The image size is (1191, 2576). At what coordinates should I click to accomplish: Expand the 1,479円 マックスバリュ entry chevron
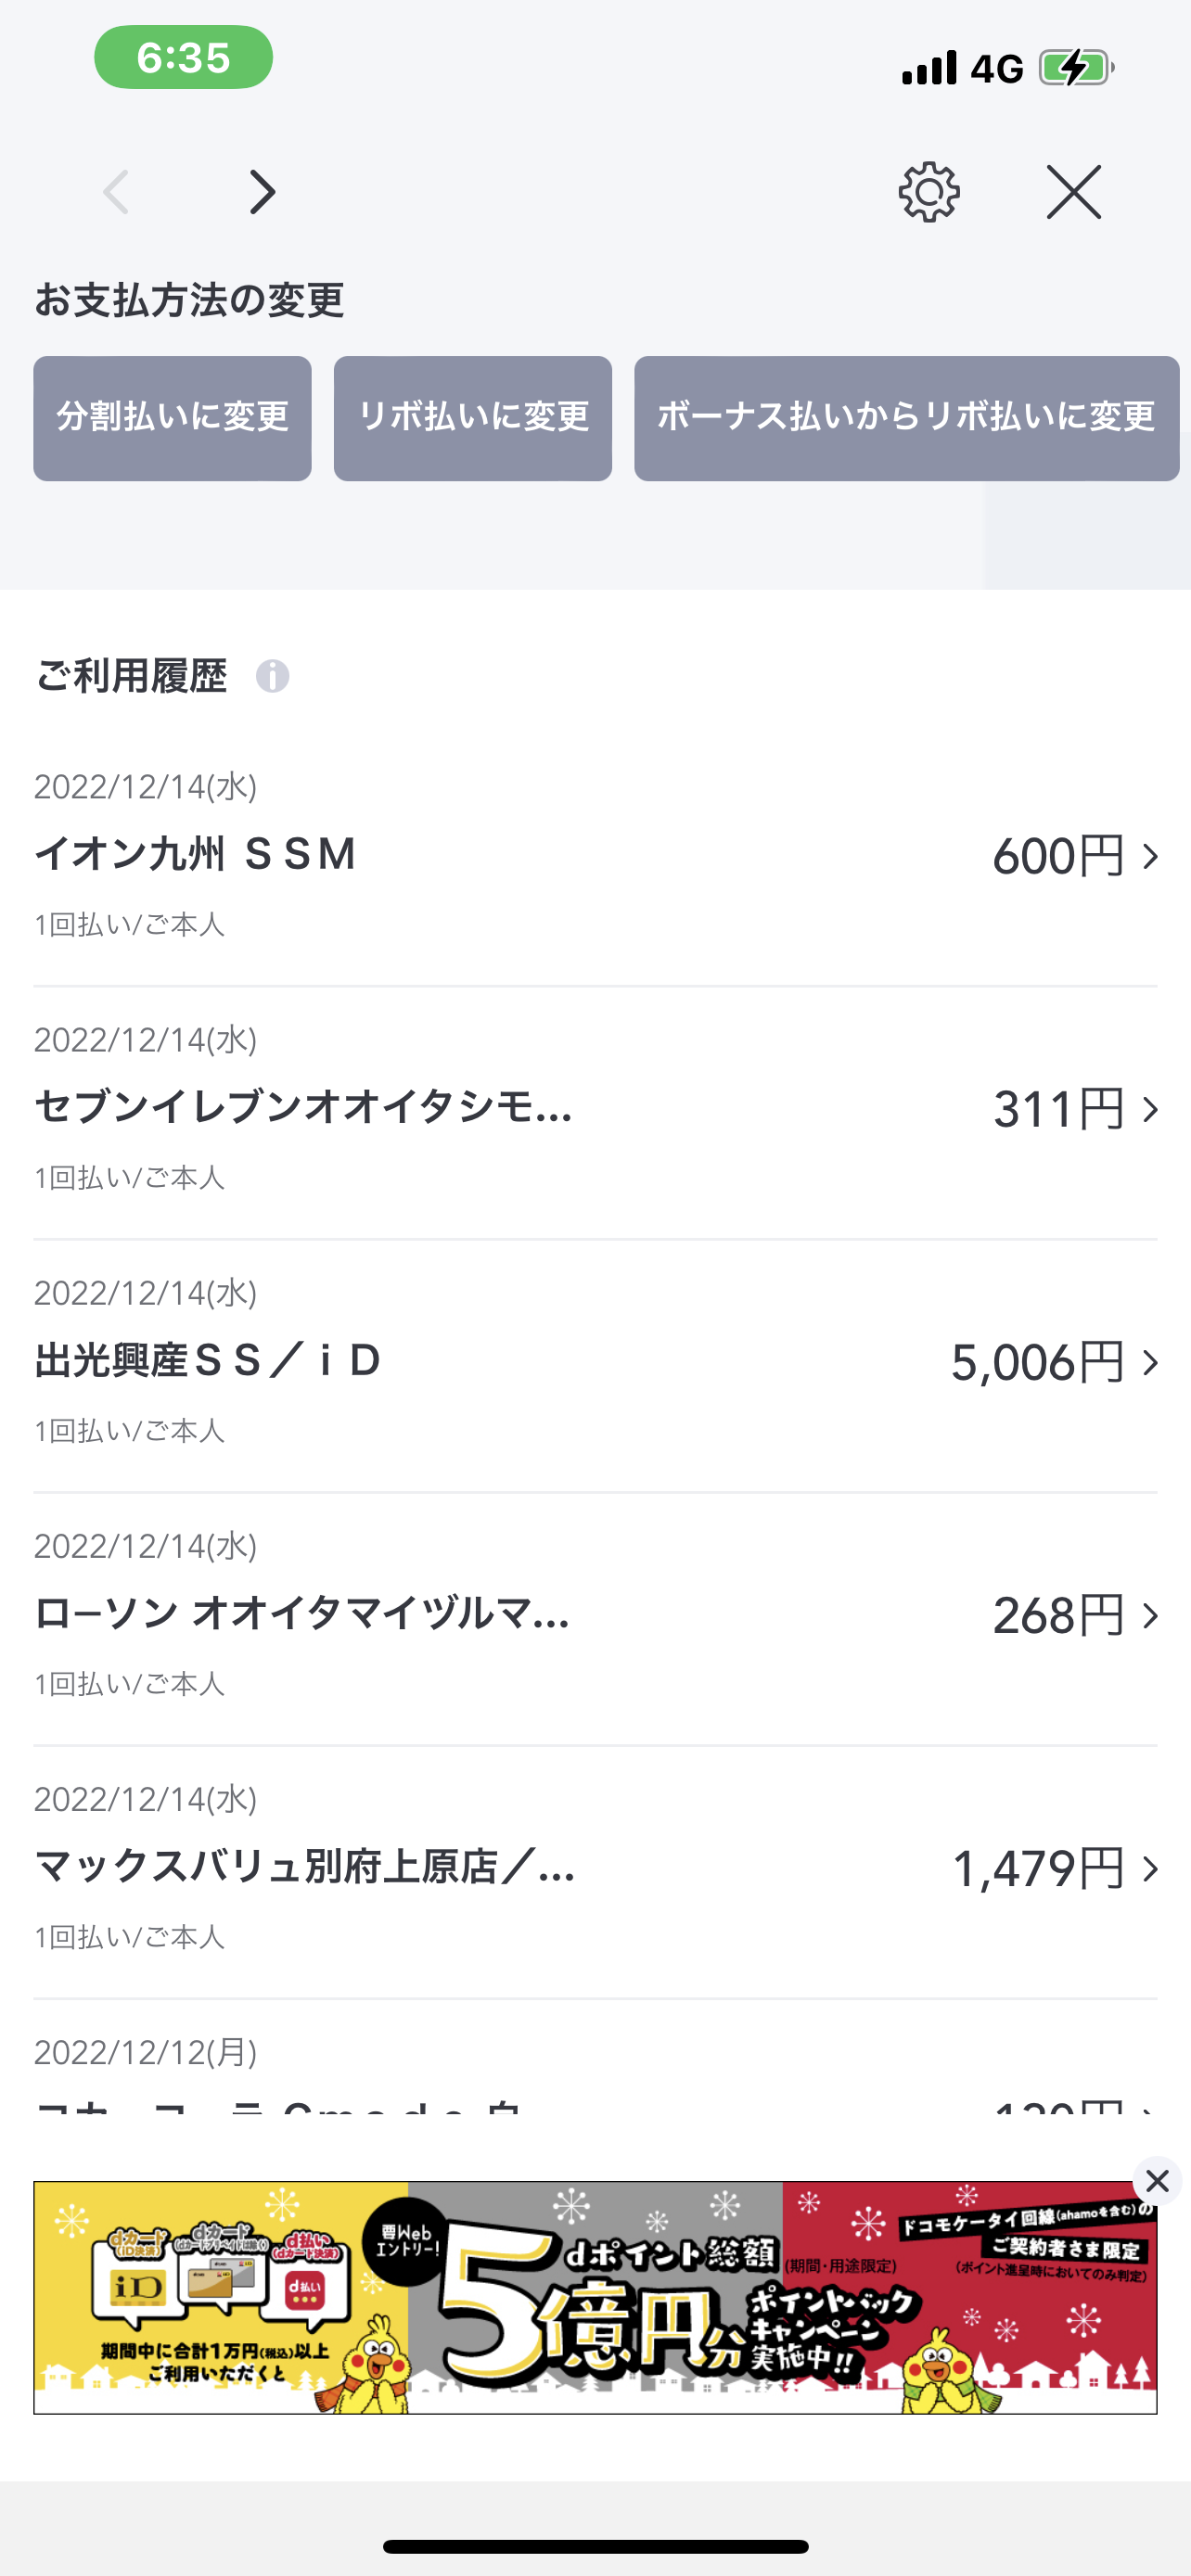[1151, 1869]
